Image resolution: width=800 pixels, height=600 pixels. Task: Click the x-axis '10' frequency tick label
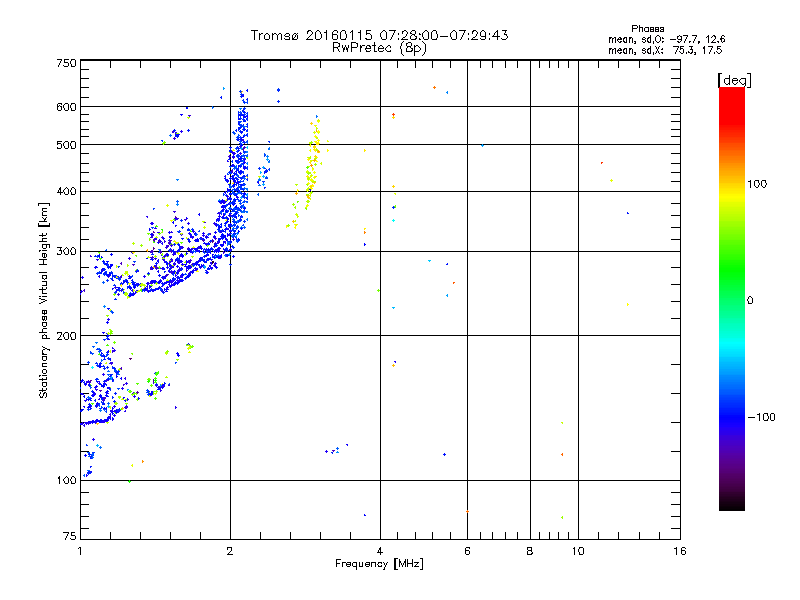pyautogui.click(x=578, y=551)
